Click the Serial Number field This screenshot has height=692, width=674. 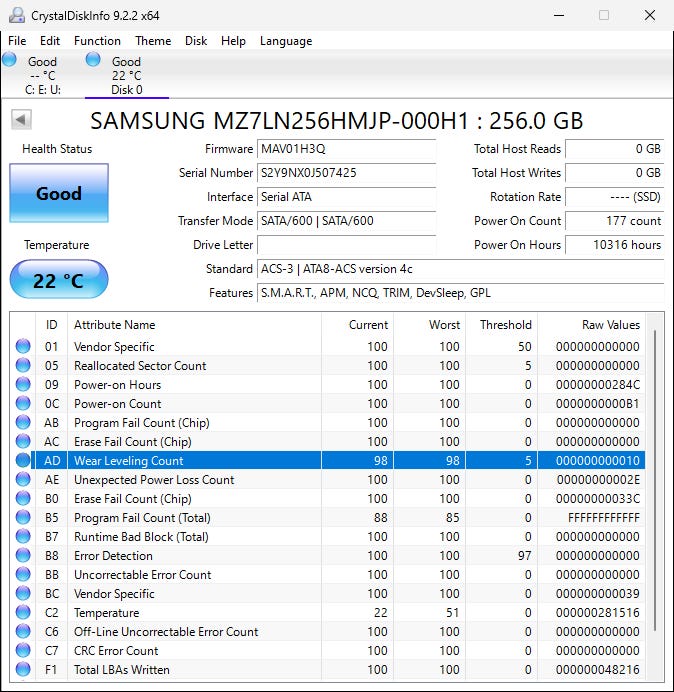(x=346, y=173)
